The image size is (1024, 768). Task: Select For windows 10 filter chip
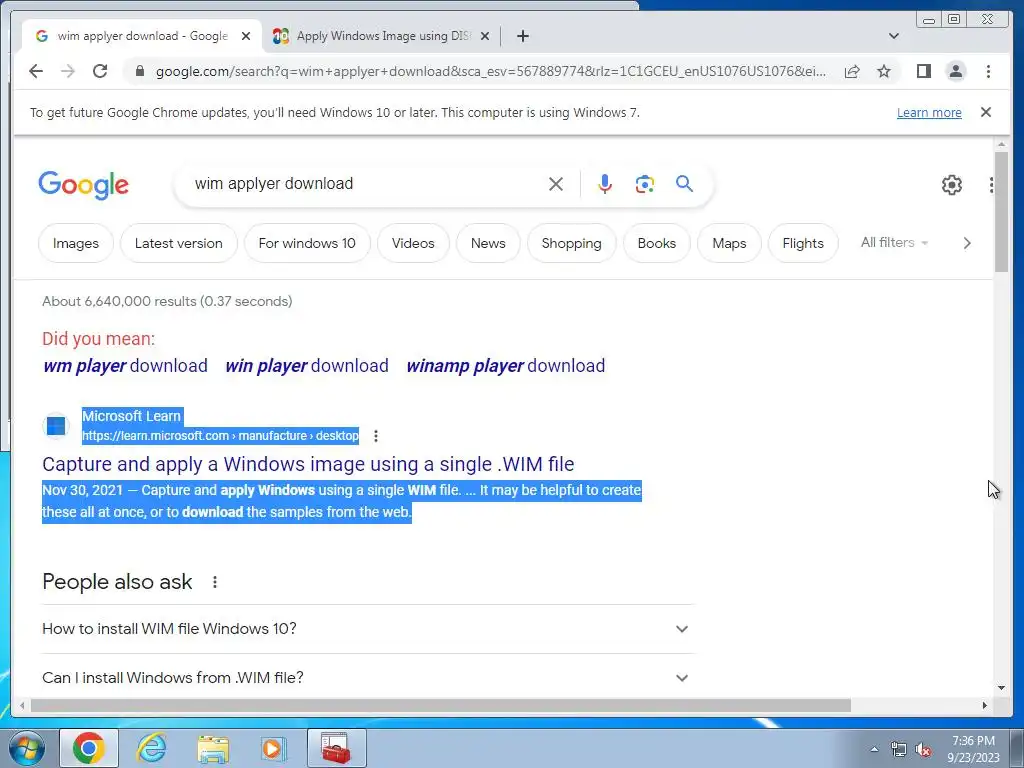pos(307,243)
